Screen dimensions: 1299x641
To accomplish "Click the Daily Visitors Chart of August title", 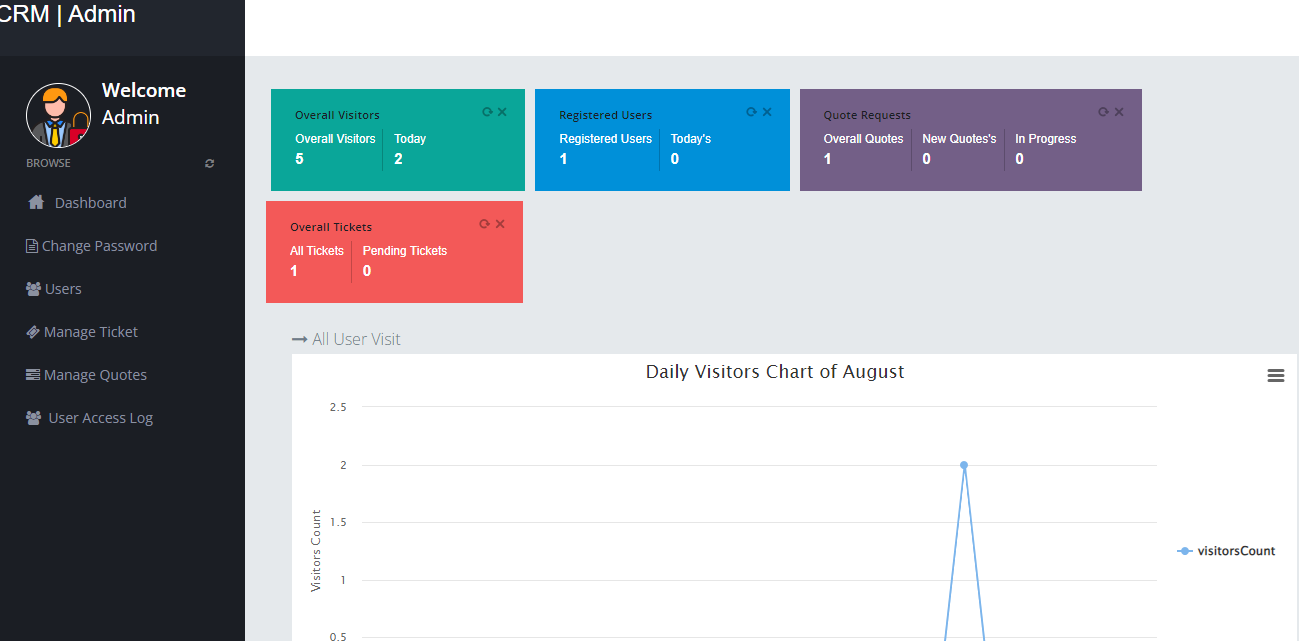I will 775,372.
